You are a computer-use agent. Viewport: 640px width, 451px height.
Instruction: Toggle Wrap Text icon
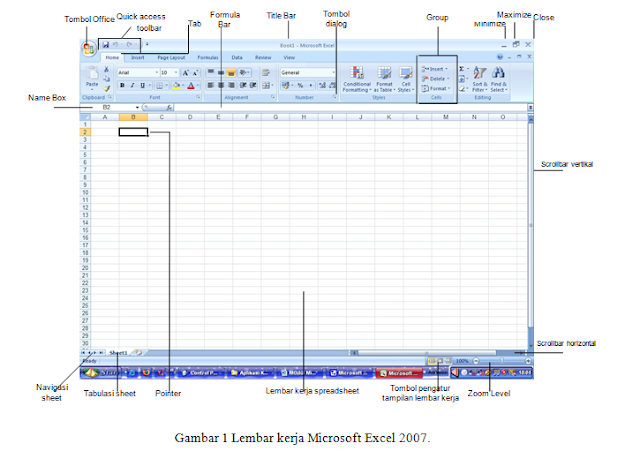266,73
